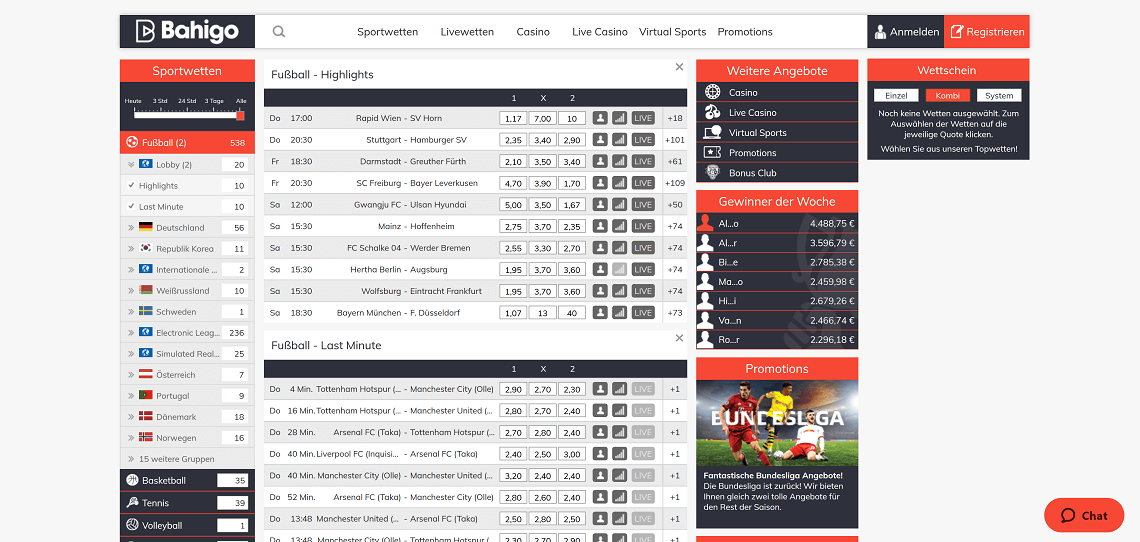Expand +101 more bets for Stuttgart match
This screenshot has width=1140, height=542.
point(674,140)
